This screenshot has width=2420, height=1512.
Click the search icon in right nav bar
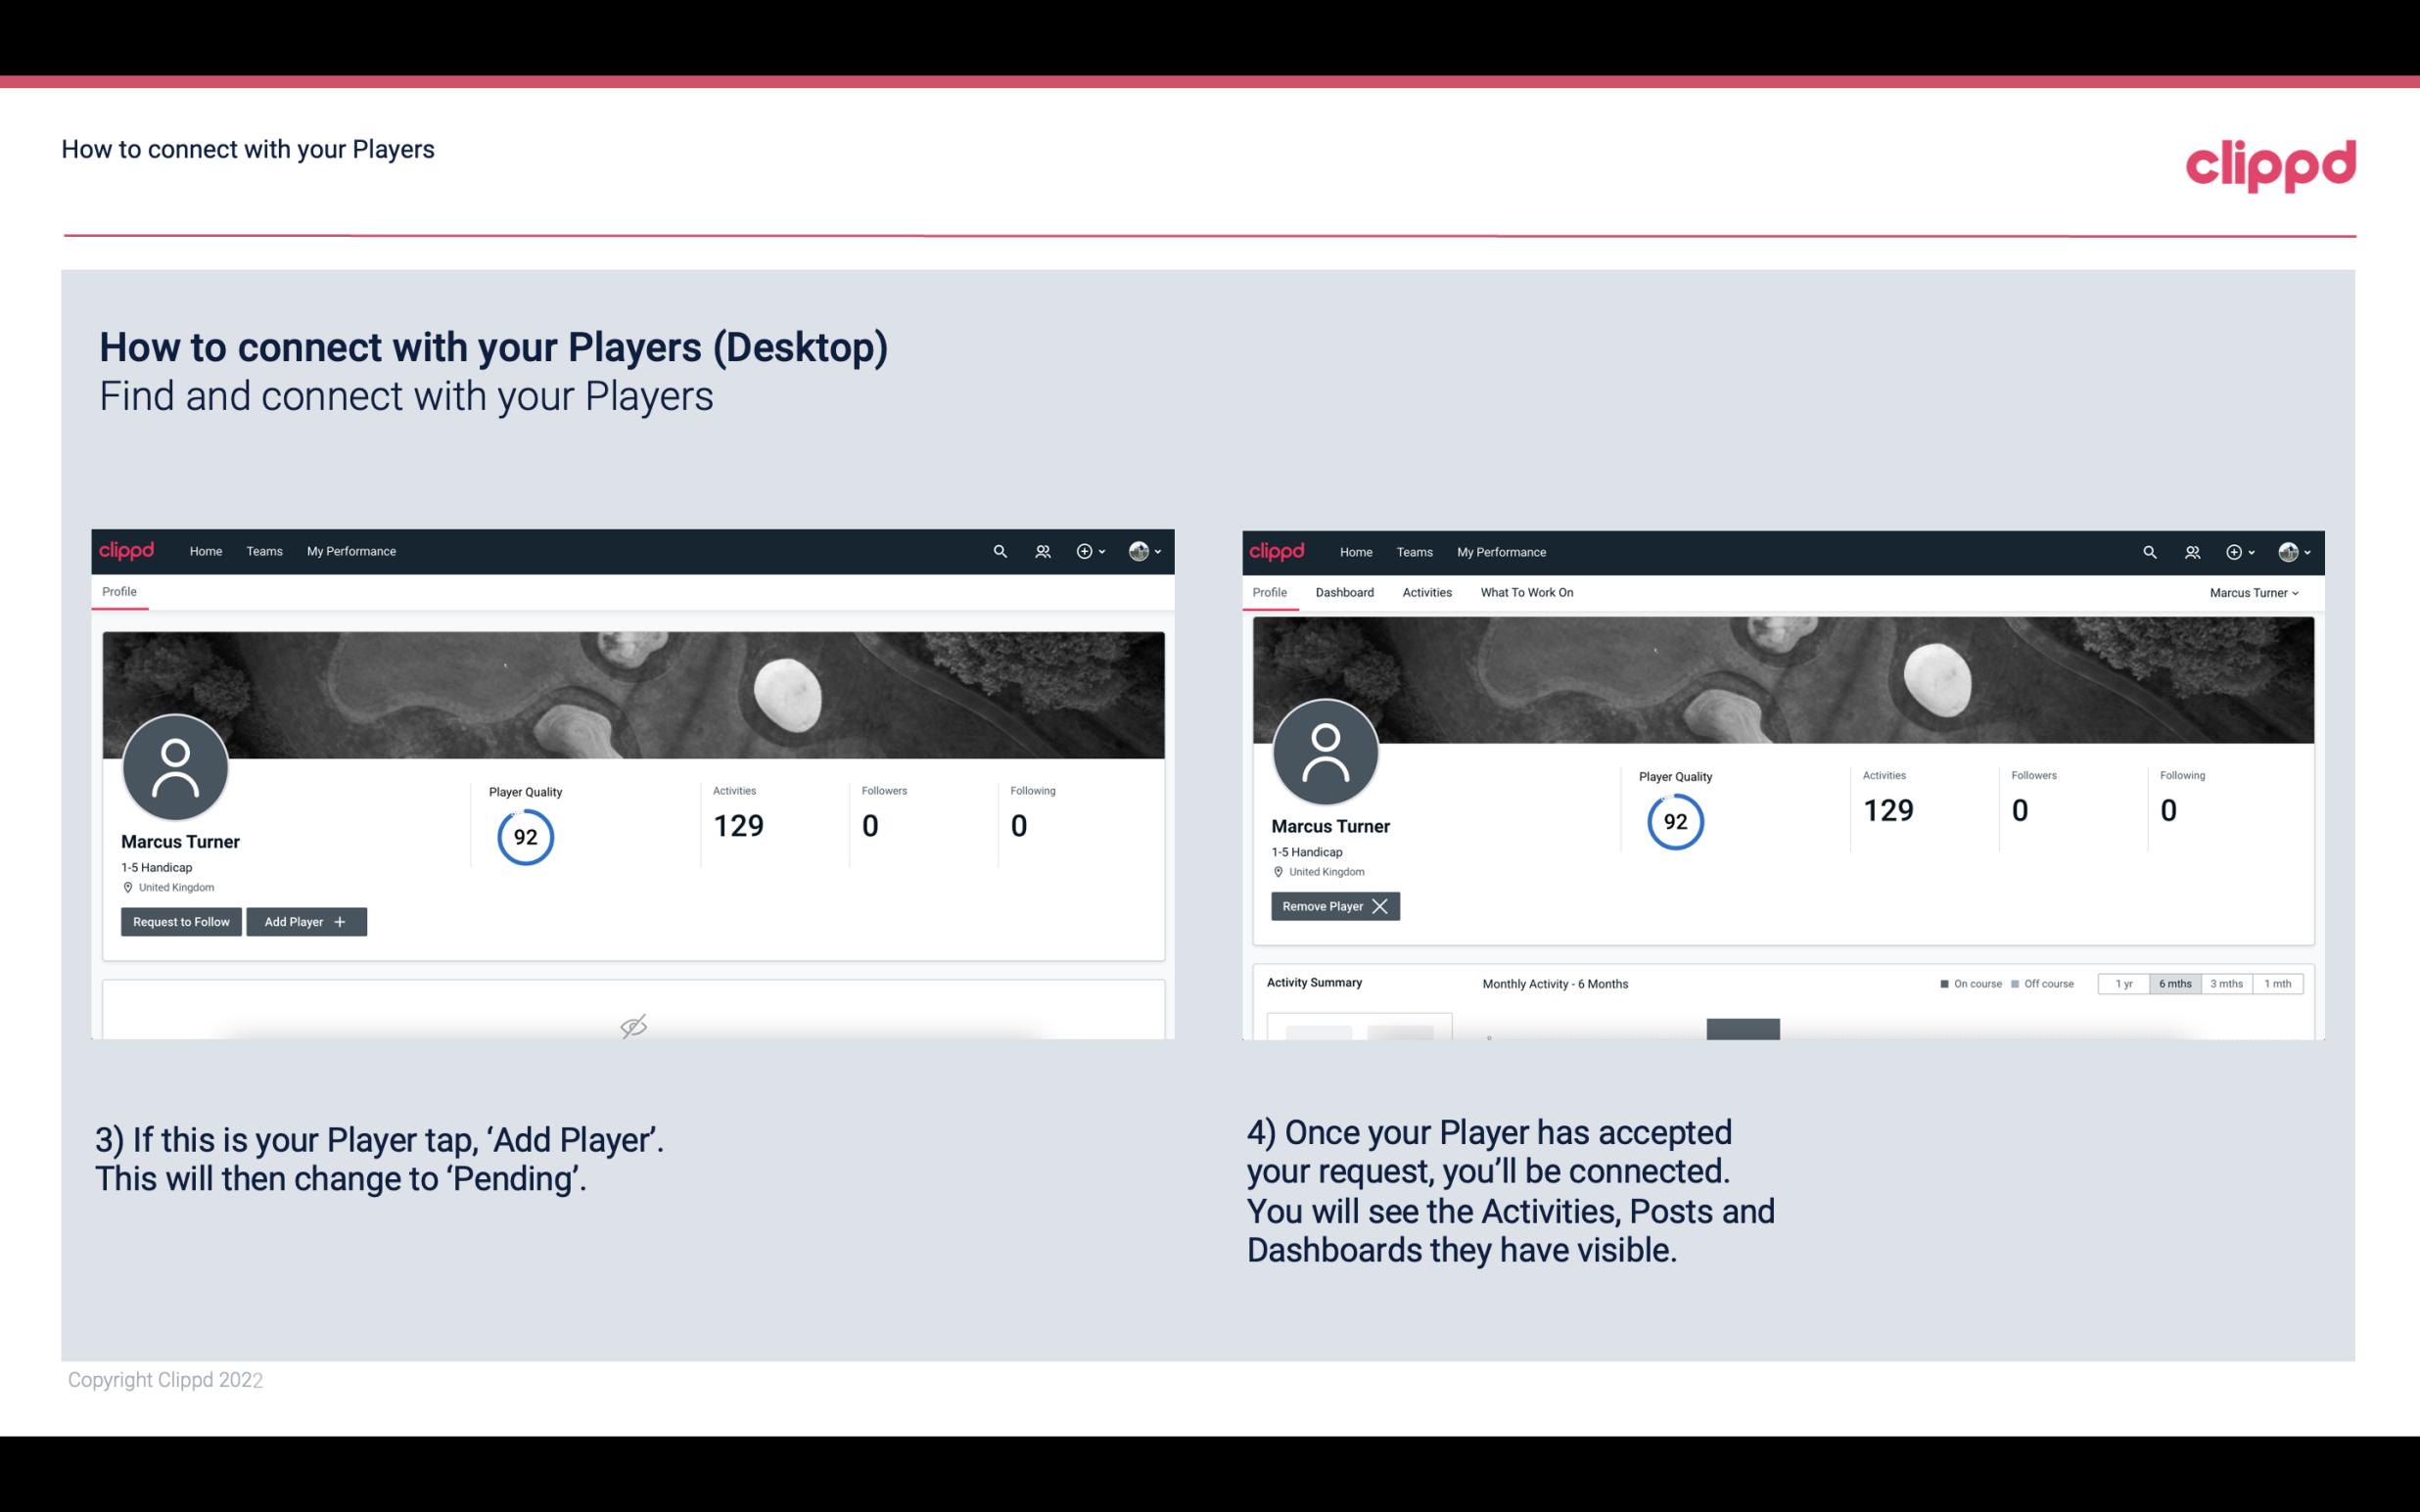click(2148, 552)
